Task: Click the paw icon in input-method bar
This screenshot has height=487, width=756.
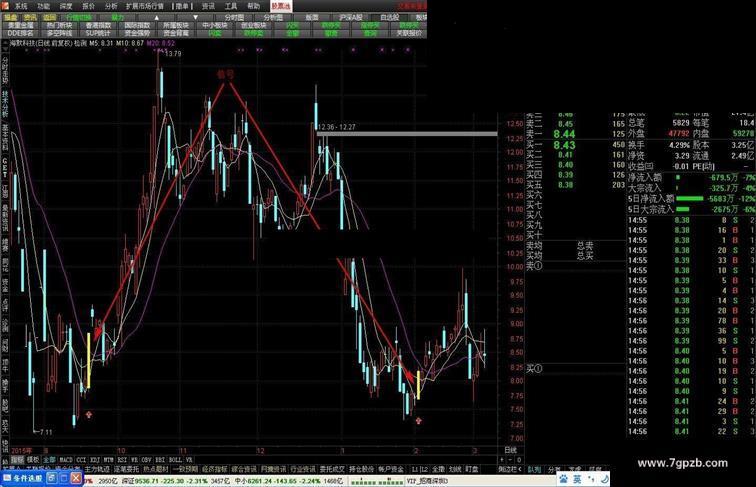Action: coord(563,479)
